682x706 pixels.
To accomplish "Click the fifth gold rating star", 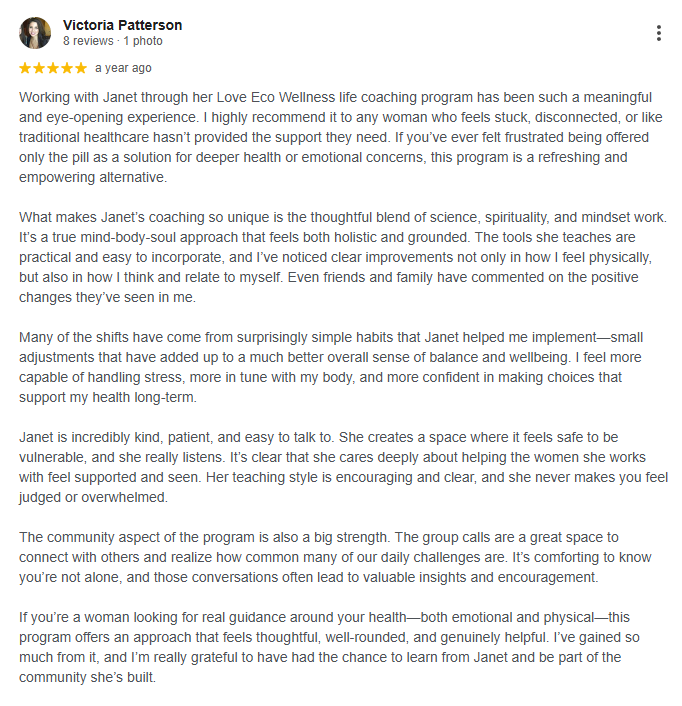I will [81, 68].
